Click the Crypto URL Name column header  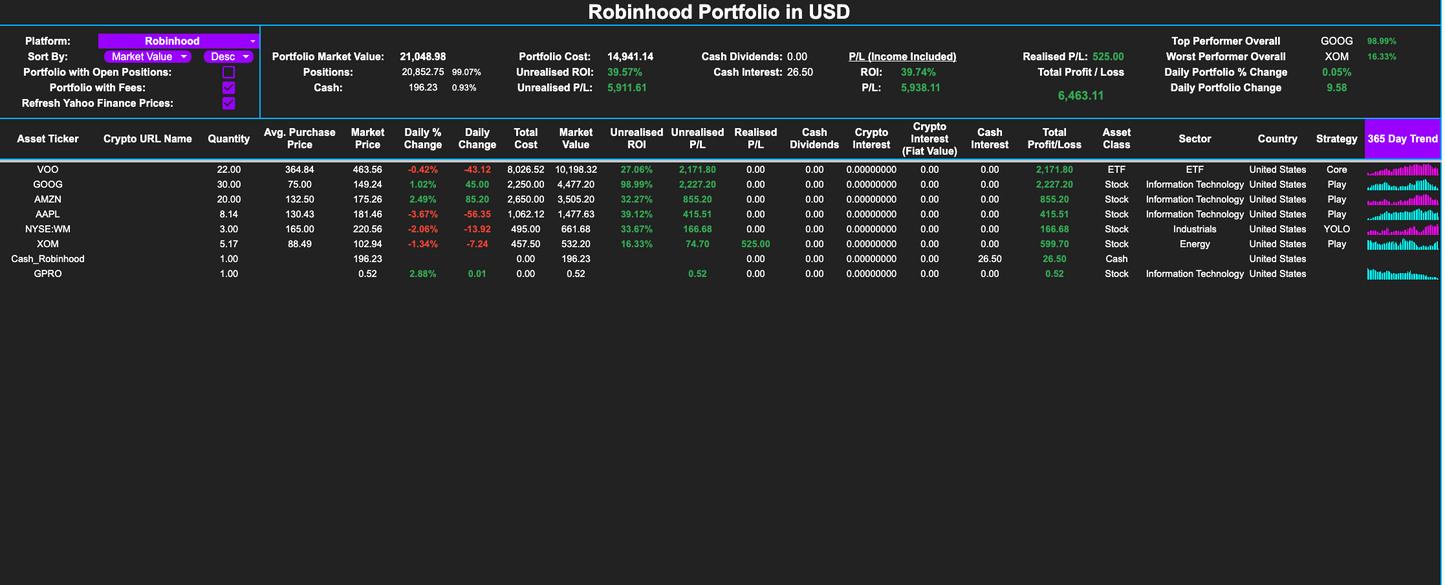point(148,139)
